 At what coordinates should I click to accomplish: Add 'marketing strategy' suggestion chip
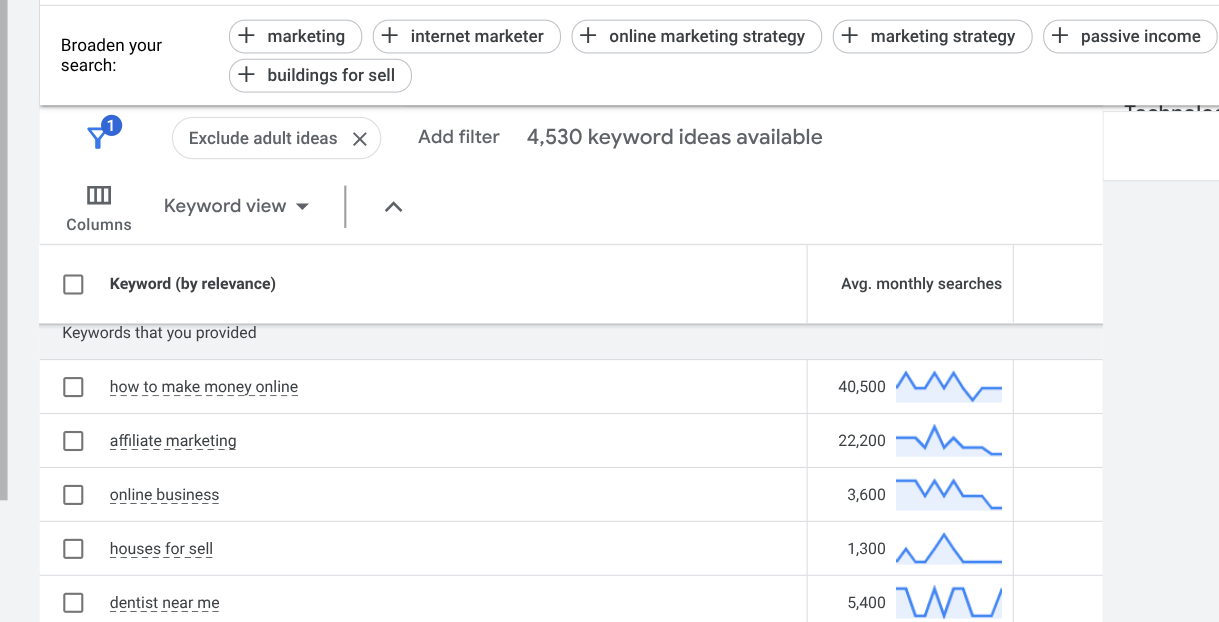click(x=932, y=37)
